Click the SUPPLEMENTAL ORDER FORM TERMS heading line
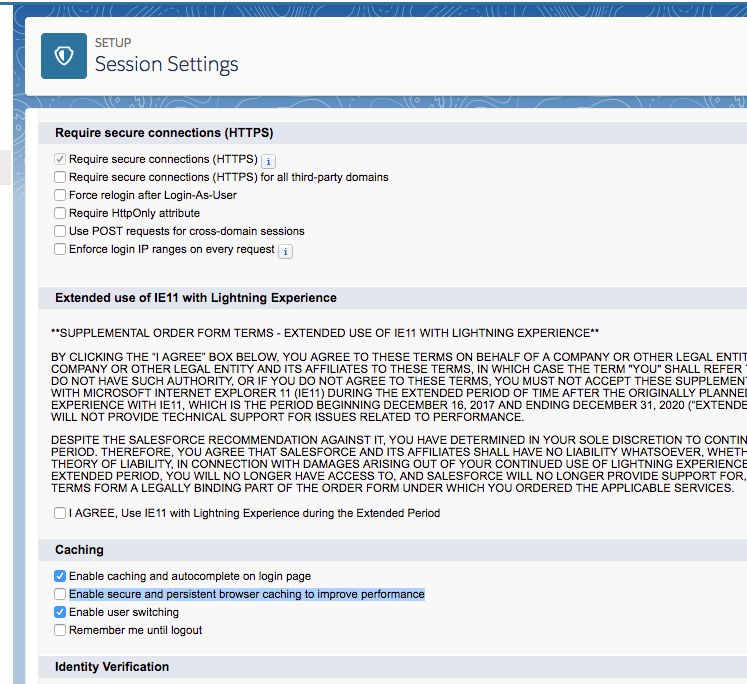 [x=325, y=333]
